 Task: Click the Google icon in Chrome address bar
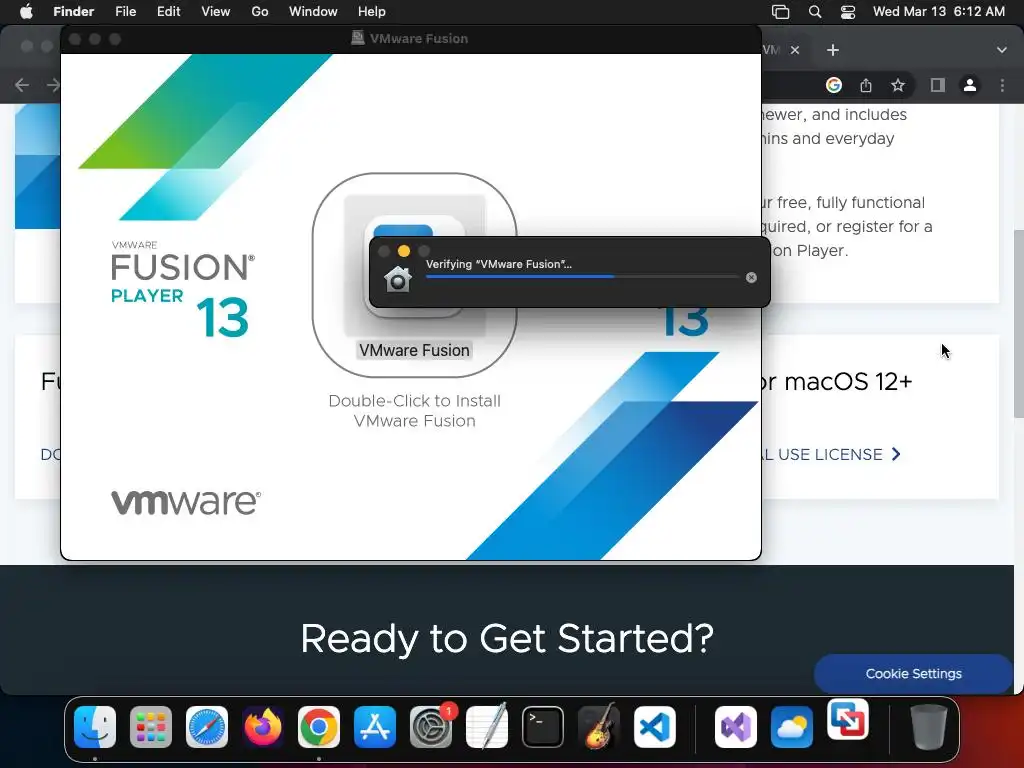click(833, 85)
